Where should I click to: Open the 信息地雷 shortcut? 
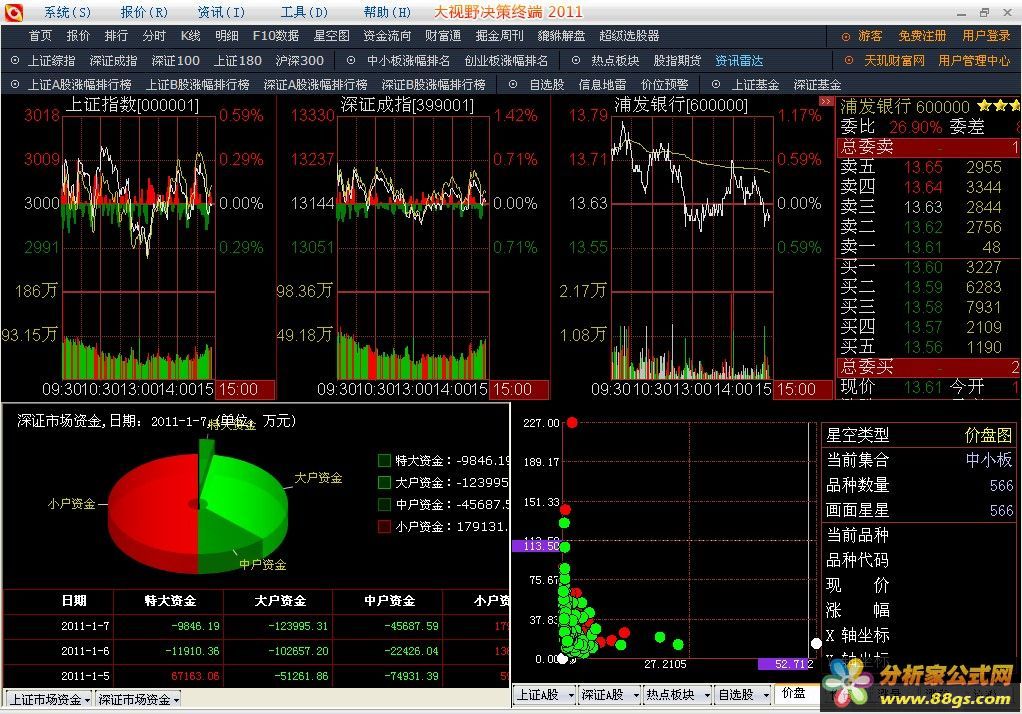click(x=602, y=85)
